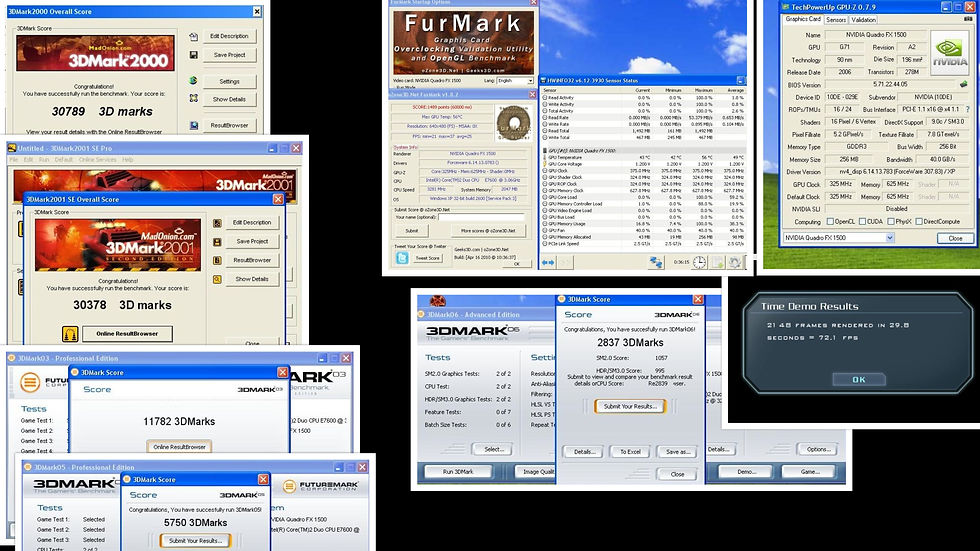The height and width of the screenshot is (551, 980).
Task: Click the disk icon beside 3DMark2001 Save Project
Action: pyautogui.click(x=217, y=242)
